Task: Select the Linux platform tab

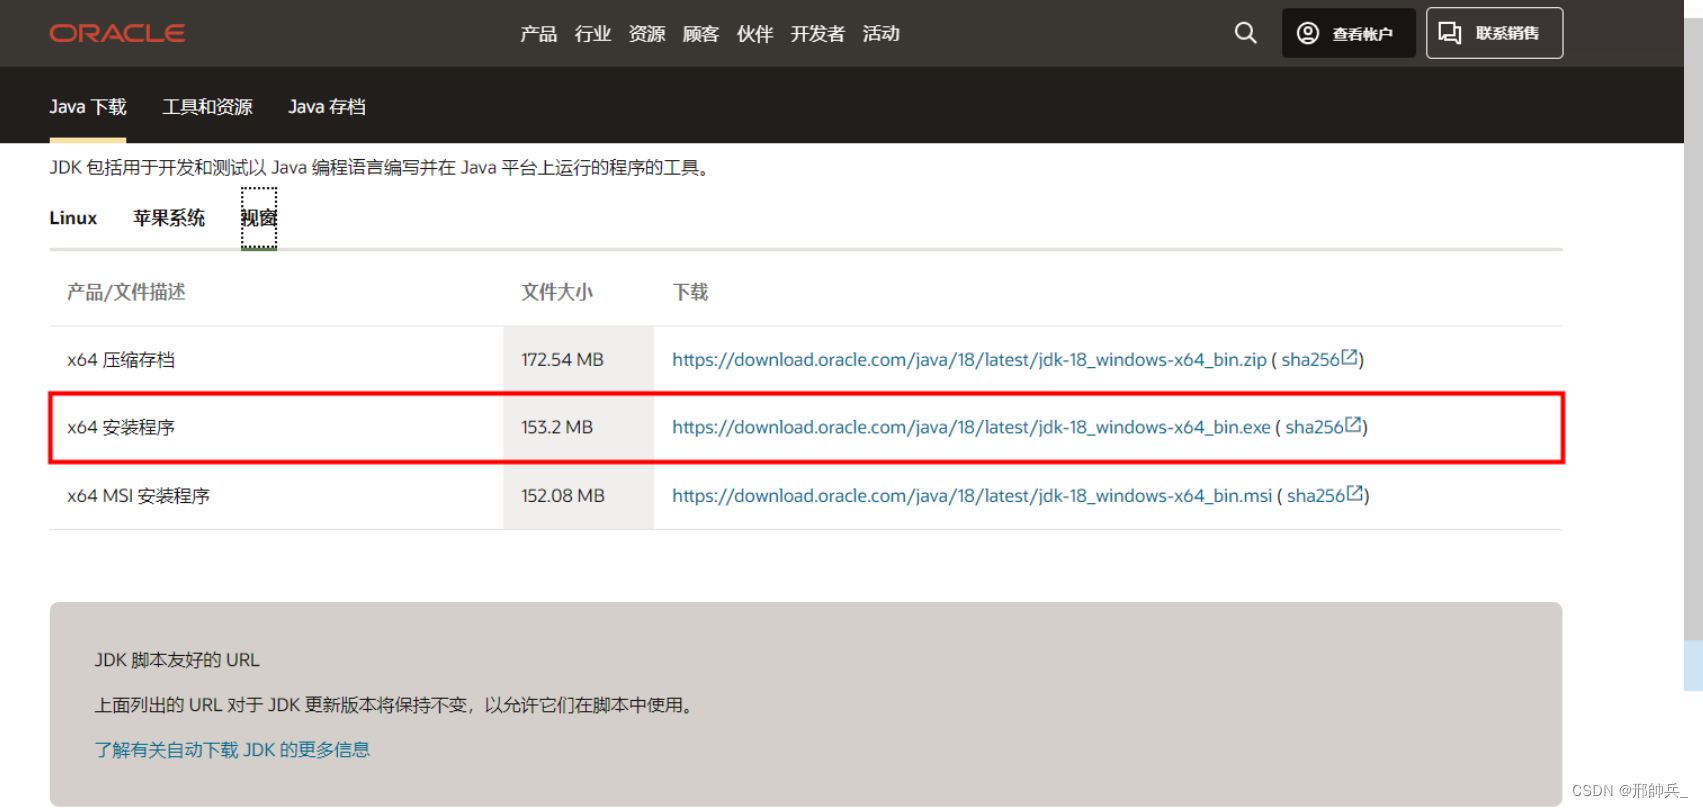Action: (x=73, y=218)
